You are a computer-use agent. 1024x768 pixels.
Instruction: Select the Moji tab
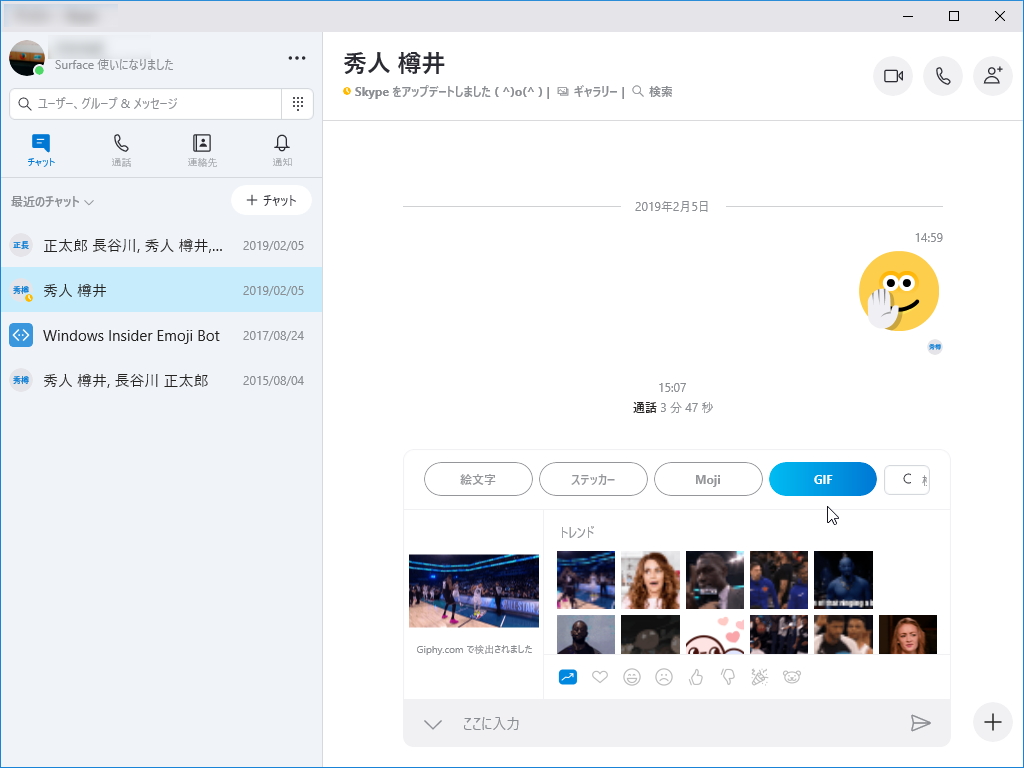click(x=708, y=479)
